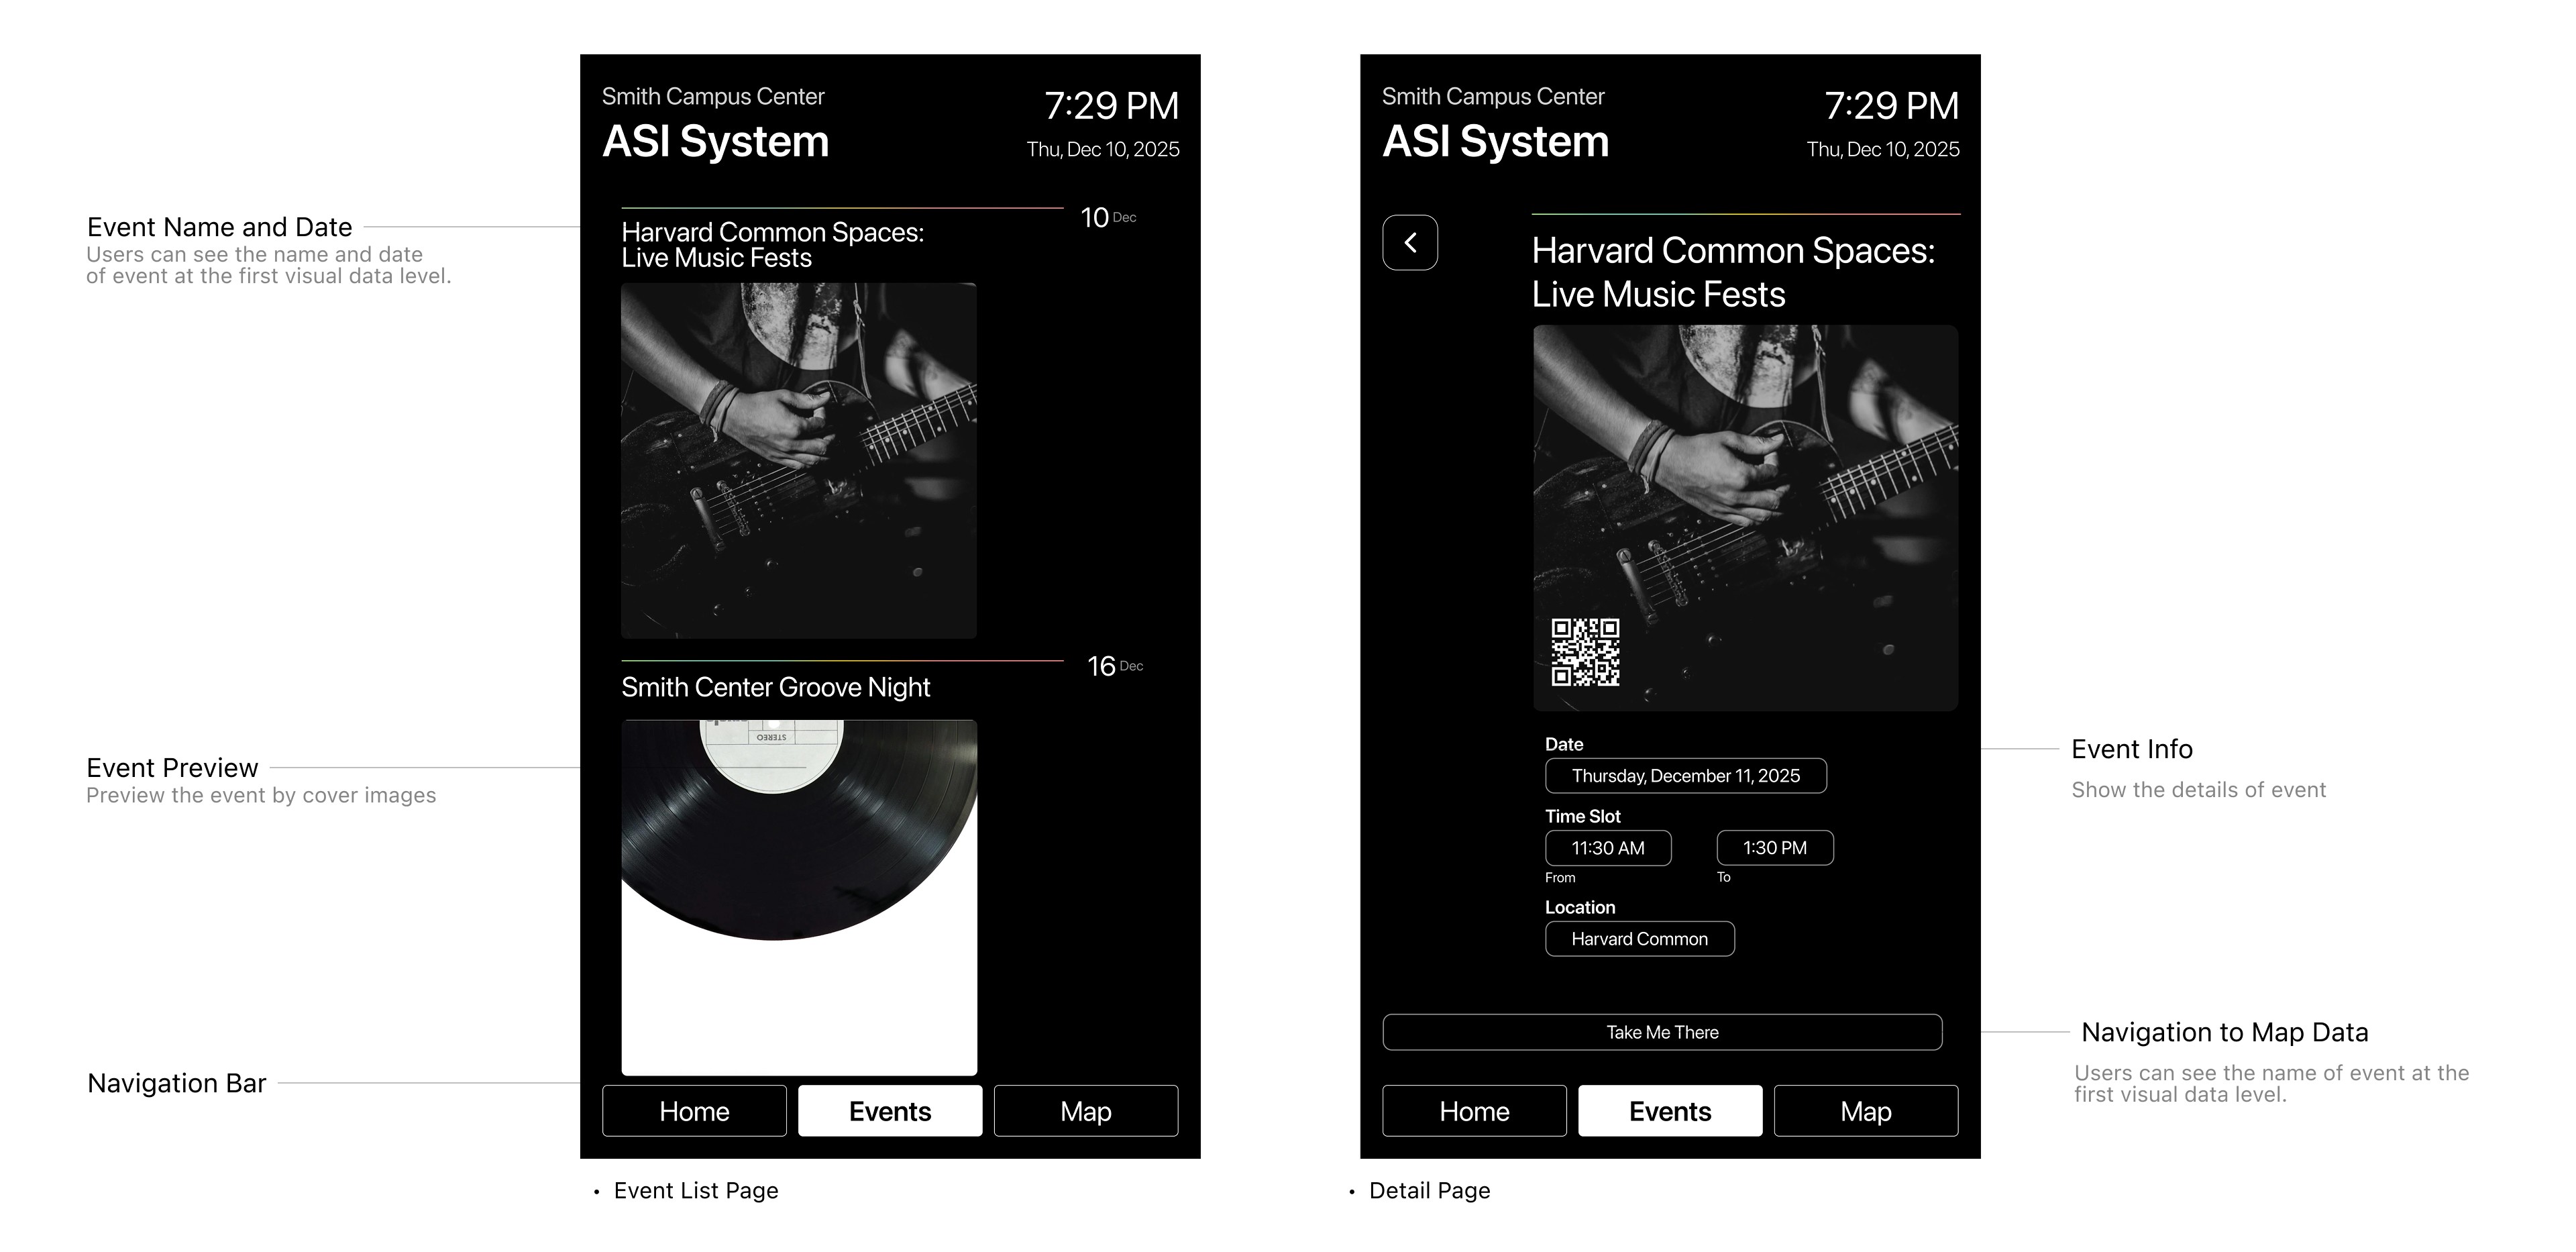Open the vinyl record cover image

click(x=799, y=898)
